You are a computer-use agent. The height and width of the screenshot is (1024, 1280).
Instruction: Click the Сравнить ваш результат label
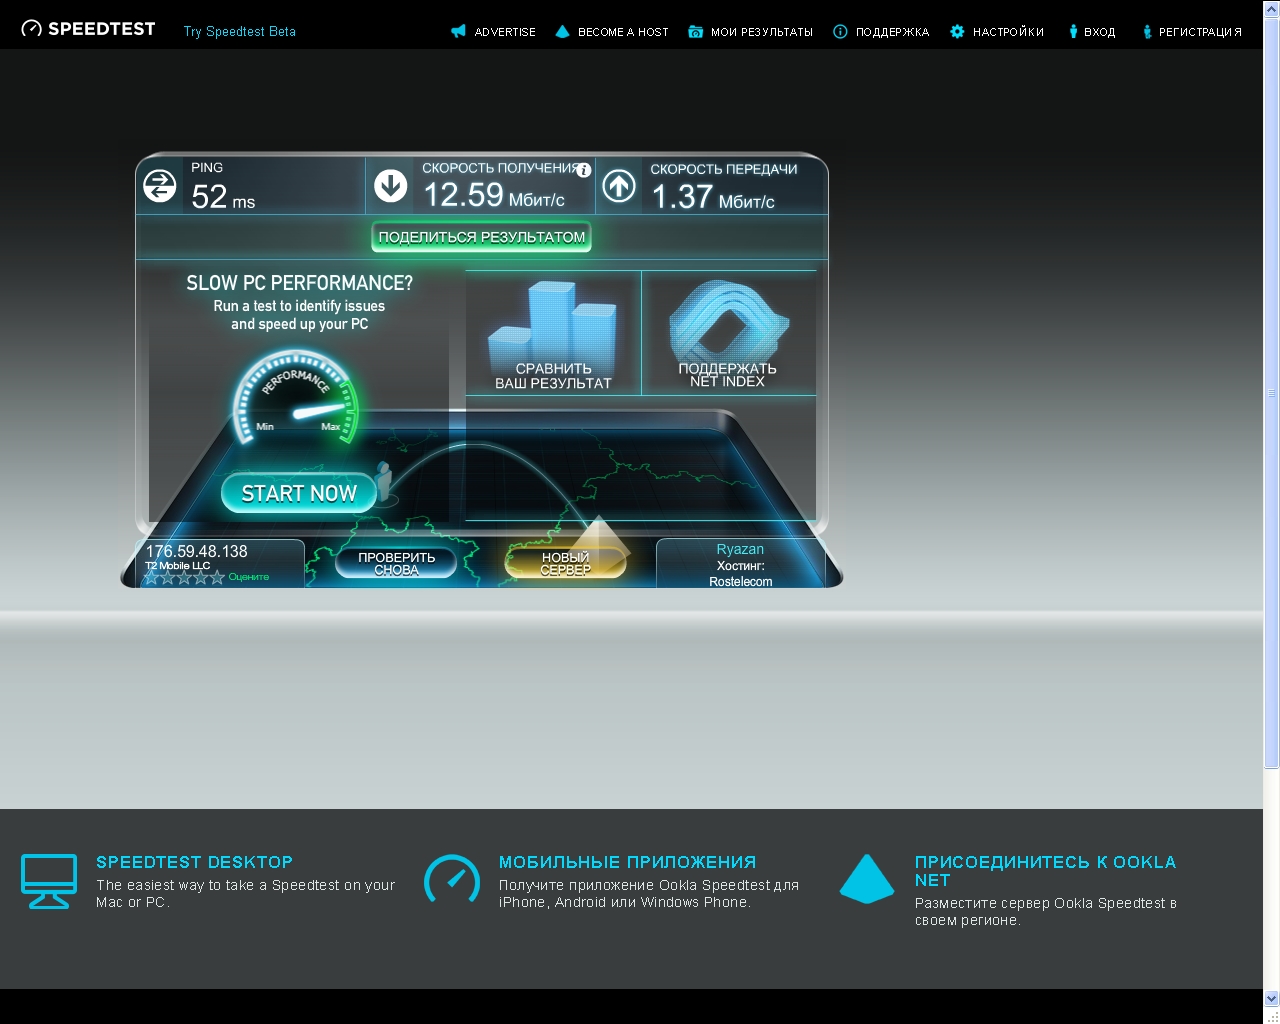[x=553, y=376]
